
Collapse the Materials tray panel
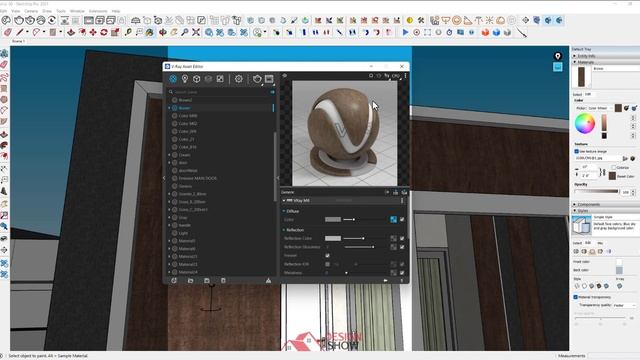[x=575, y=62]
